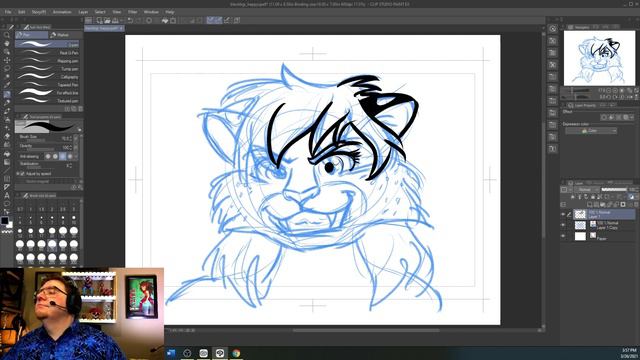Choose the Calligraphy sub tool

click(x=47, y=77)
